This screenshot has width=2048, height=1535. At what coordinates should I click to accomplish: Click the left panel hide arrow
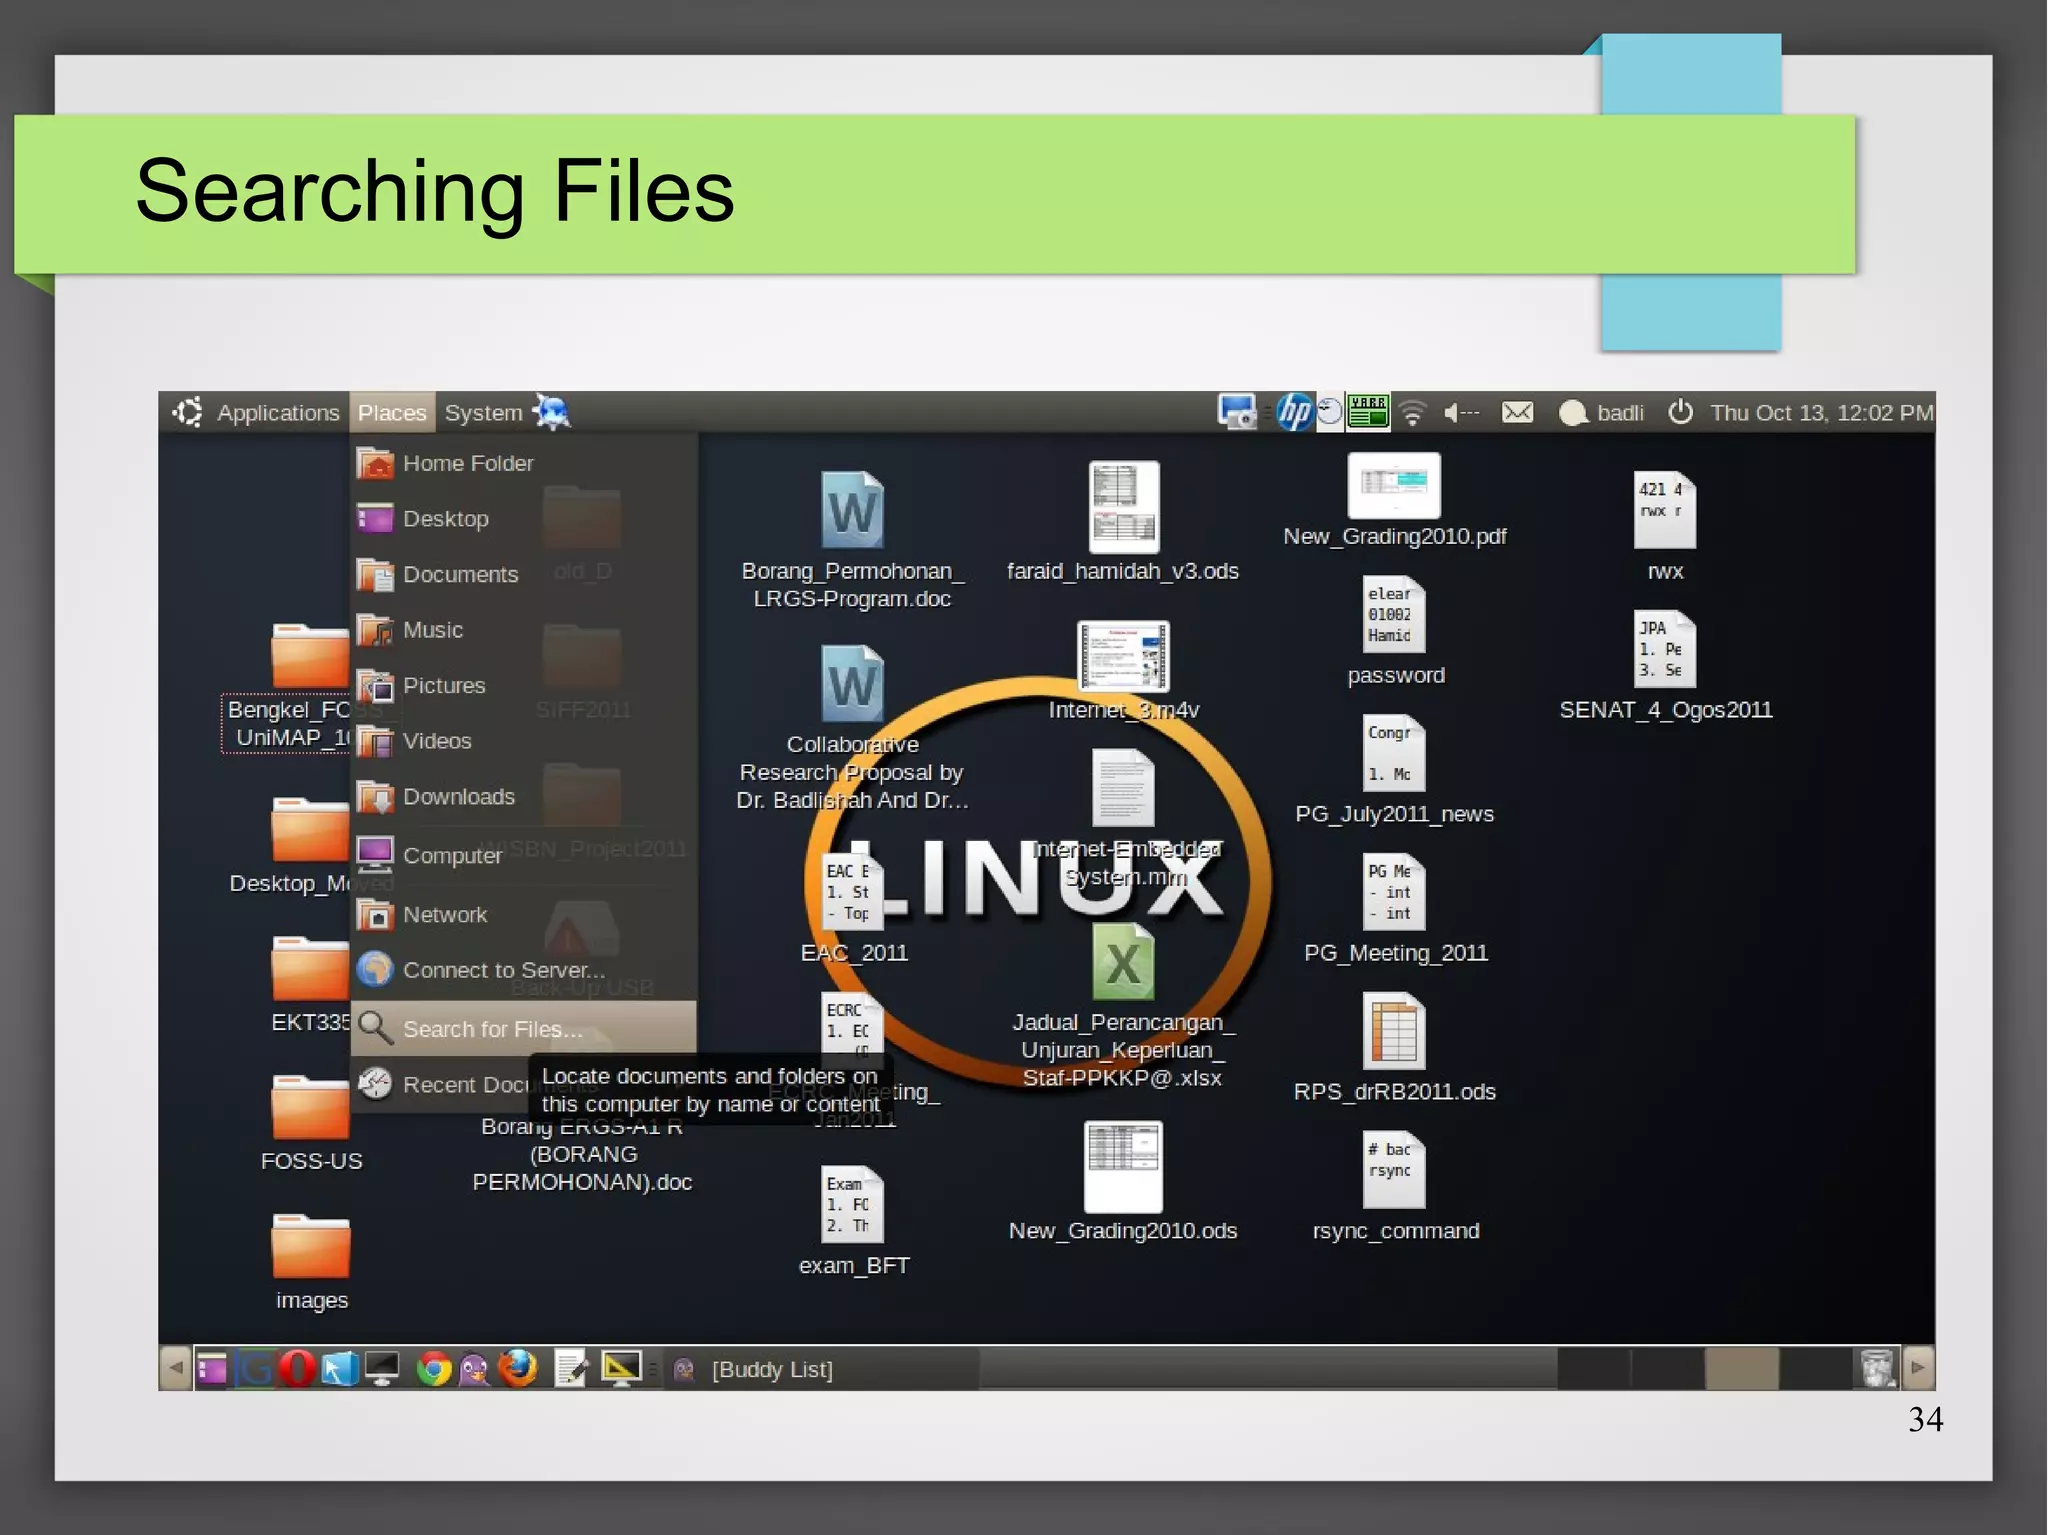click(x=175, y=1368)
